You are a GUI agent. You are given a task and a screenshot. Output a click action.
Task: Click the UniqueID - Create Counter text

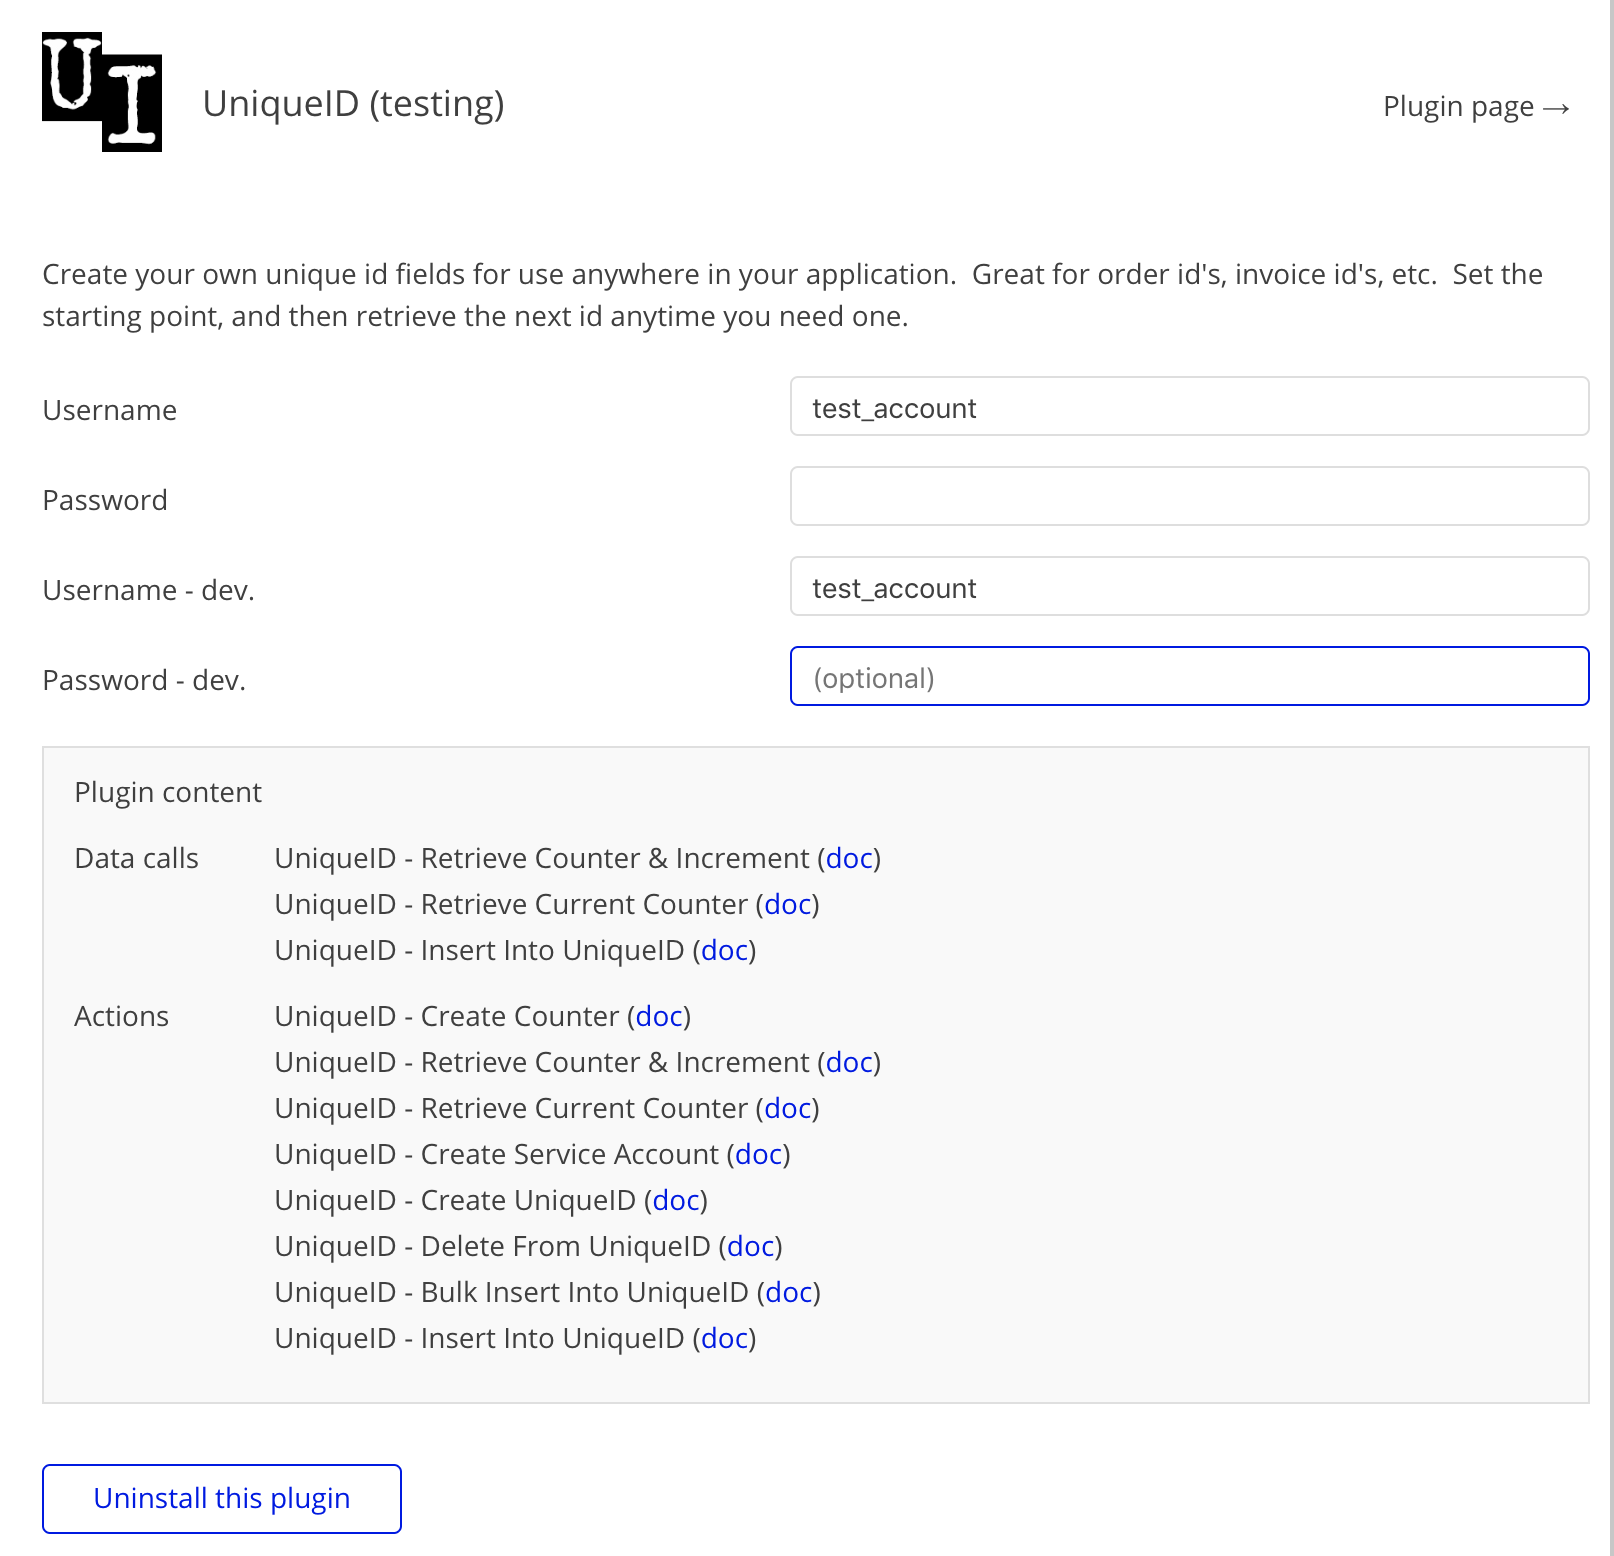(447, 1016)
